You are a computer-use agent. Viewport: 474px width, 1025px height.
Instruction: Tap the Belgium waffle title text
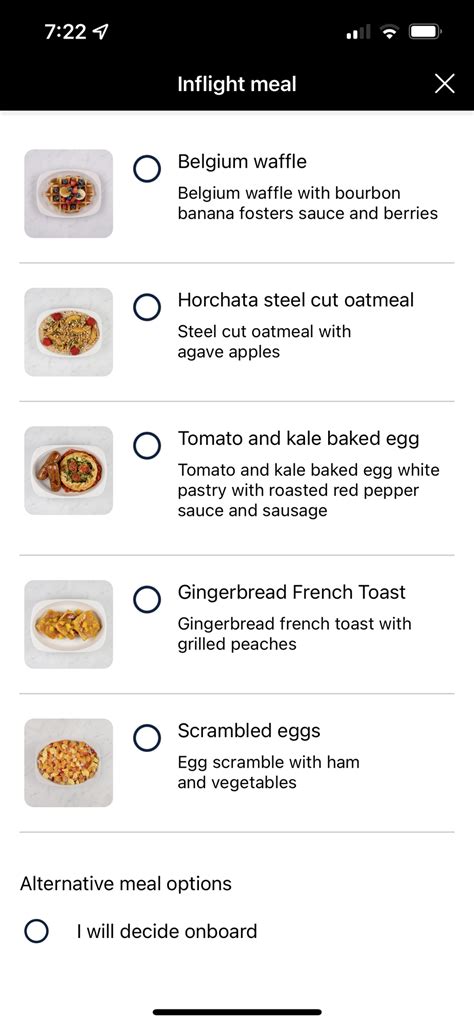click(x=242, y=161)
